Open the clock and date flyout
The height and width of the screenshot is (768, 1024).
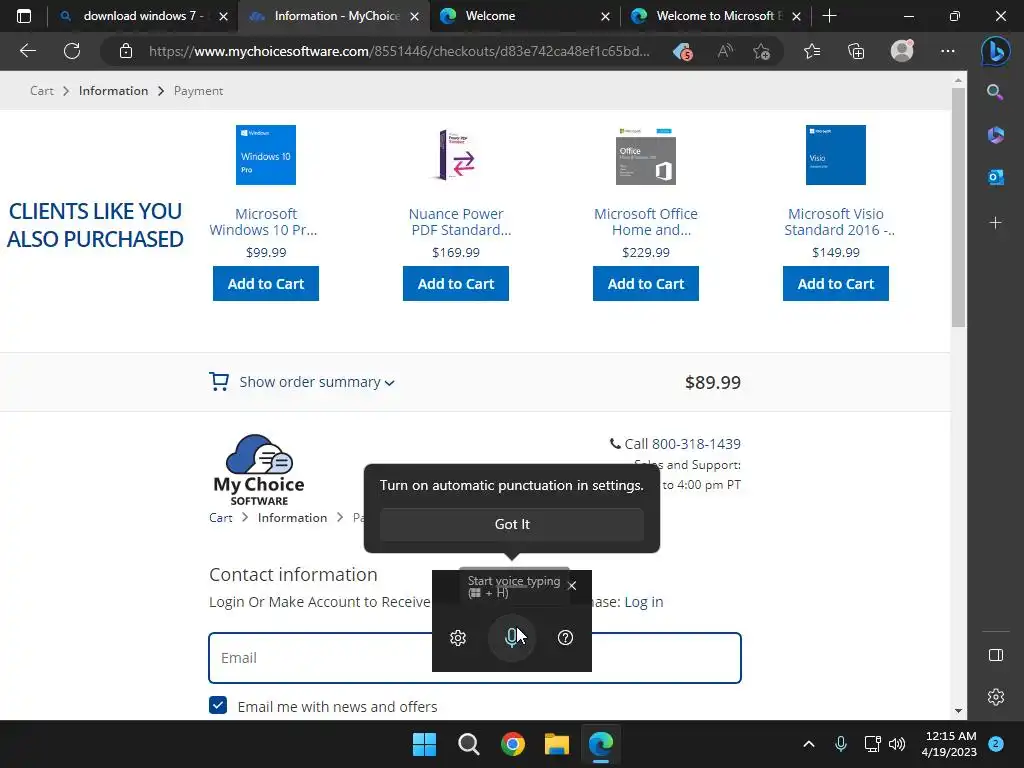point(949,744)
